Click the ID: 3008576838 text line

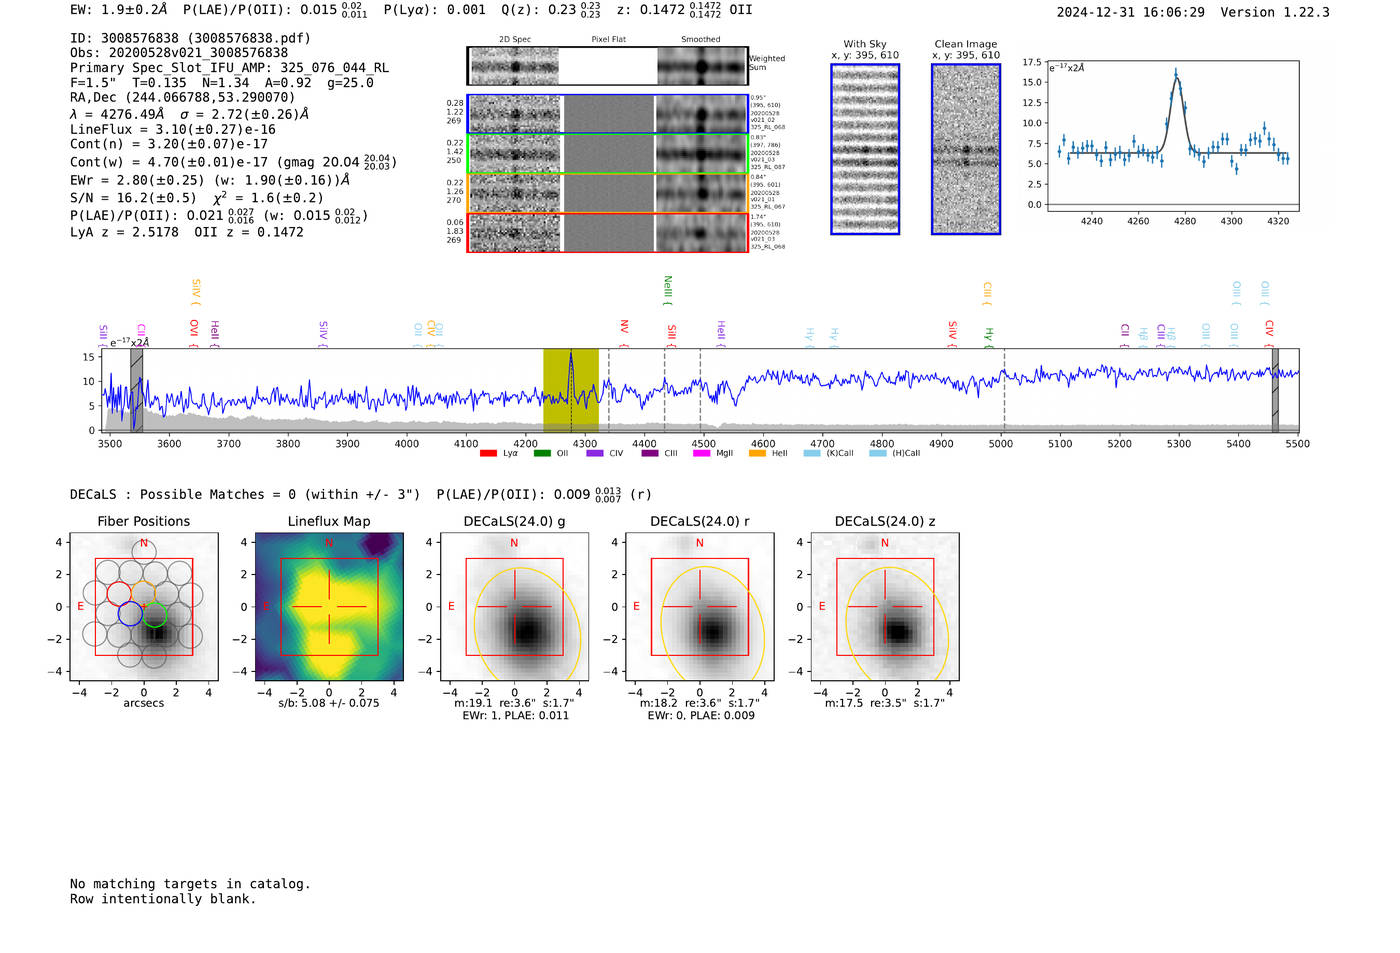pyautogui.click(x=190, y=38)
